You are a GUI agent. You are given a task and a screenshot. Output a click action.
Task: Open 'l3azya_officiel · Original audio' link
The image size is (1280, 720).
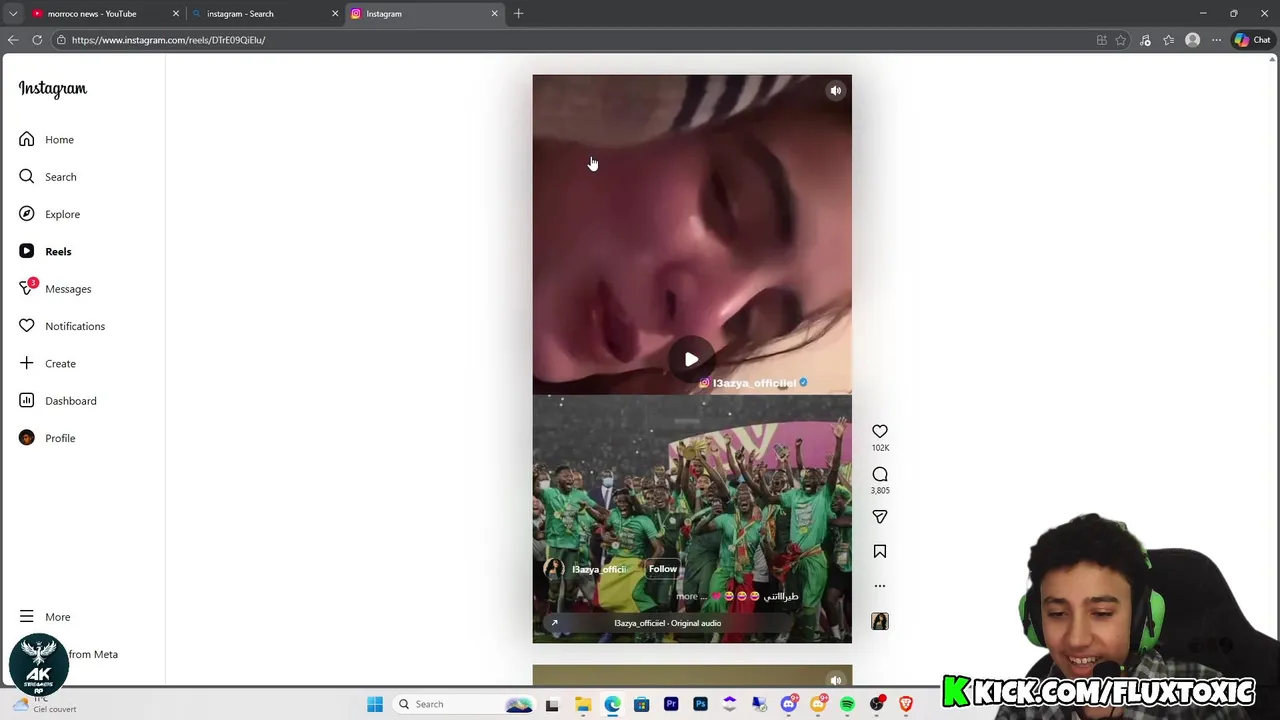(x=667, y=623)
